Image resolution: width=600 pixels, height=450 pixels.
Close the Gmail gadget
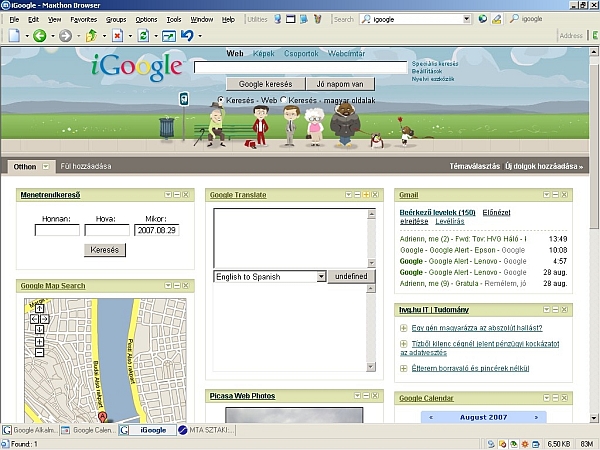coord(564,195)
